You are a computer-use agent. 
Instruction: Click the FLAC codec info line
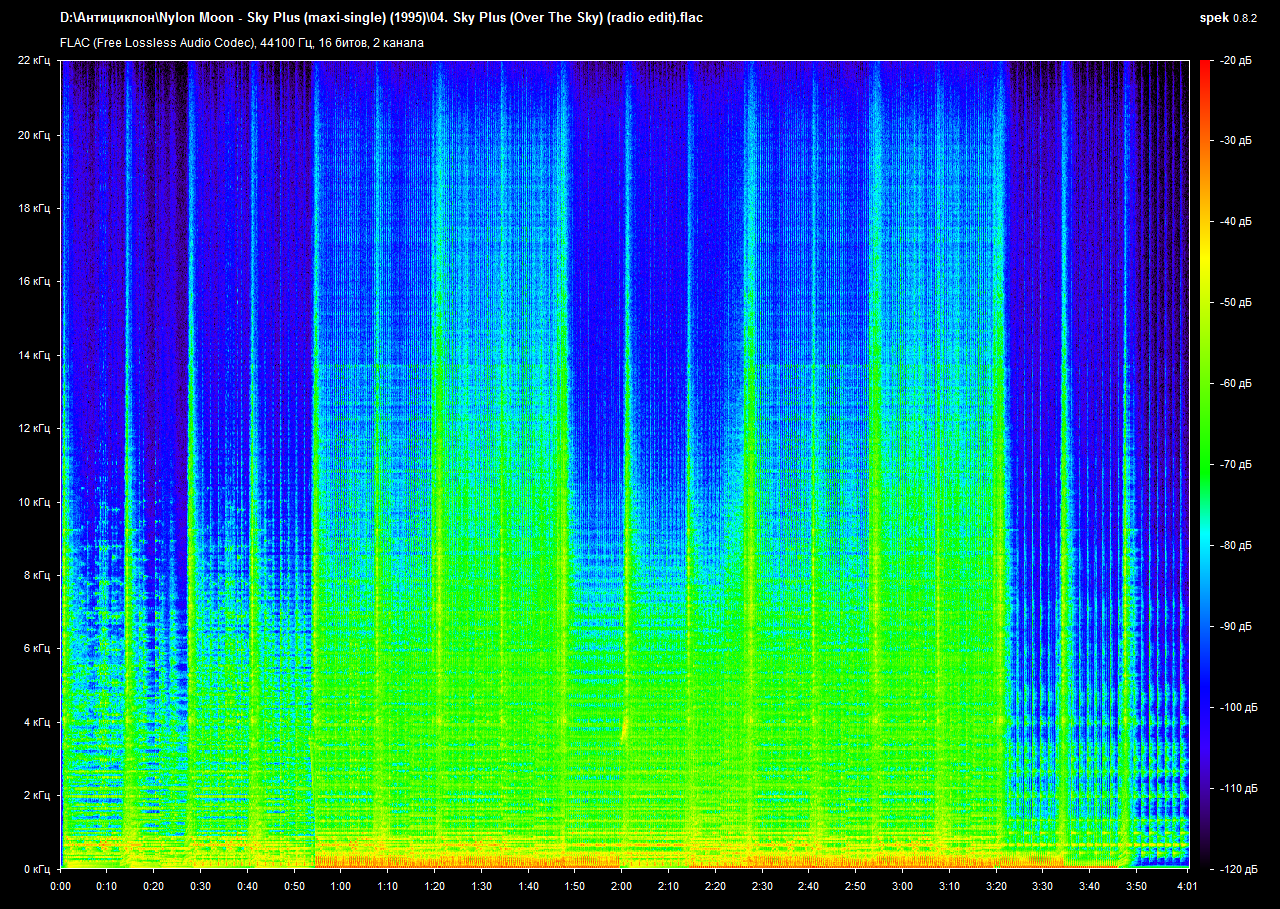tap(242, 42)
